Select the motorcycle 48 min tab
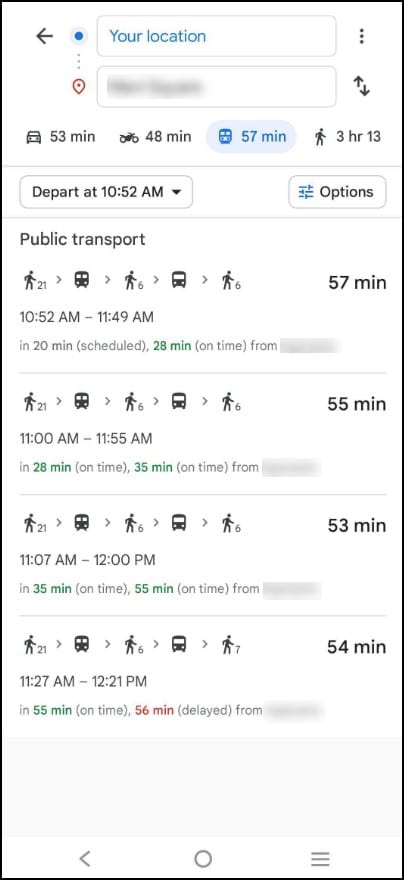404x880 pixels. tap(155, 136)
